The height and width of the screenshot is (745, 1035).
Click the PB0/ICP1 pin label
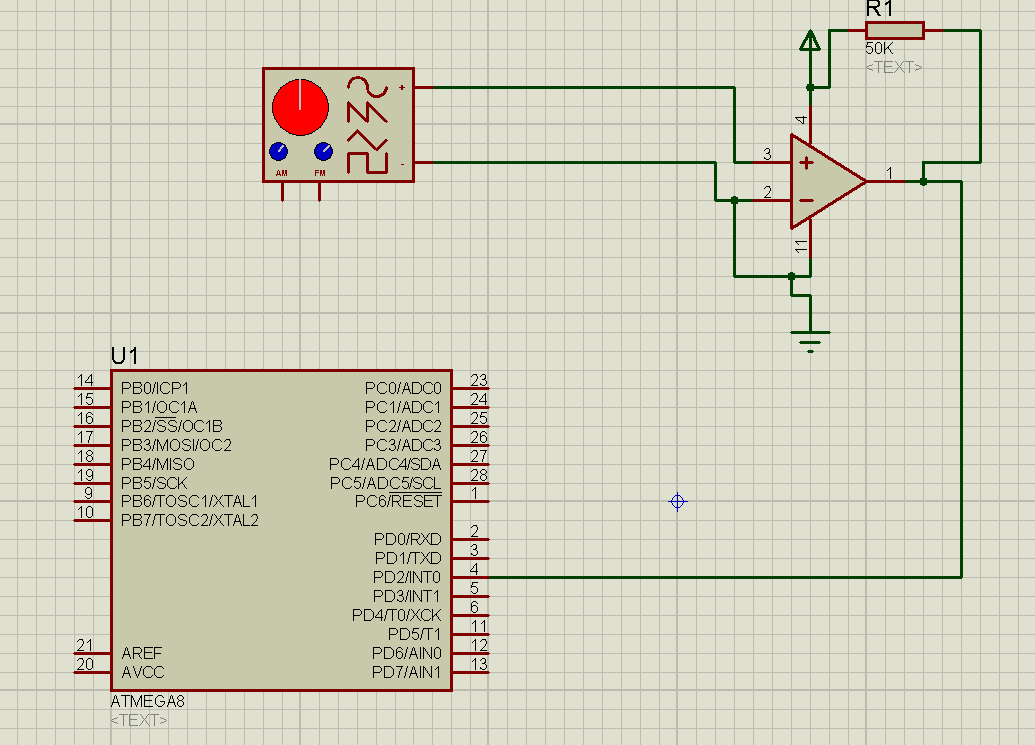pos(155,387)
